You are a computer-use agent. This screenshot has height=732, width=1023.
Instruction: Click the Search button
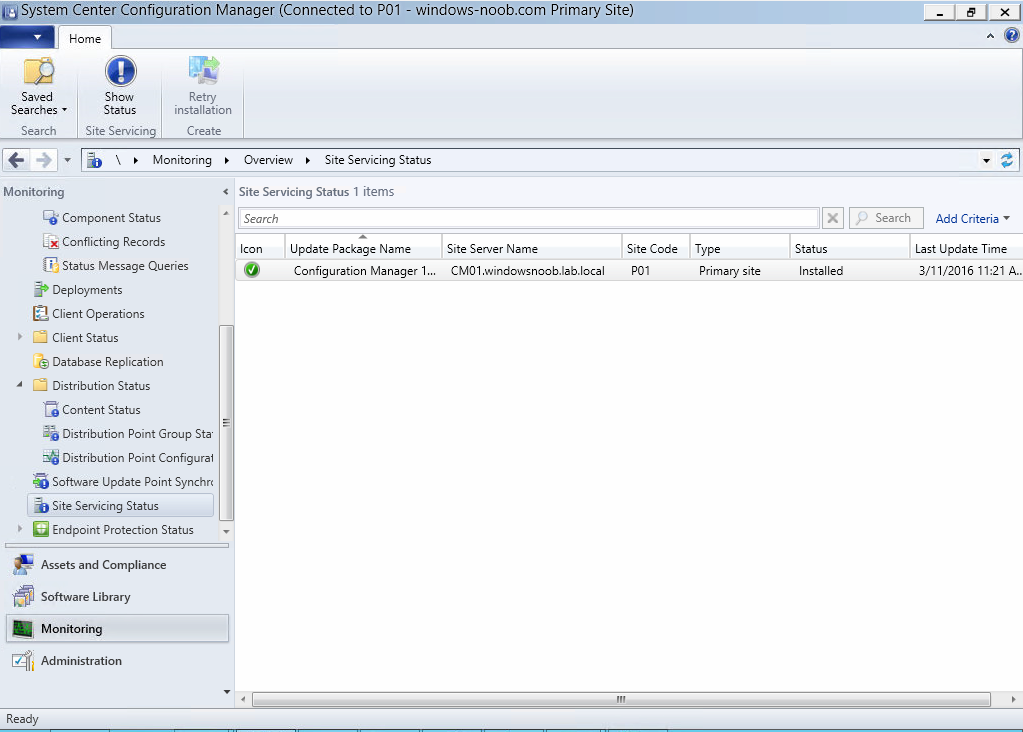tap(886, 218)
